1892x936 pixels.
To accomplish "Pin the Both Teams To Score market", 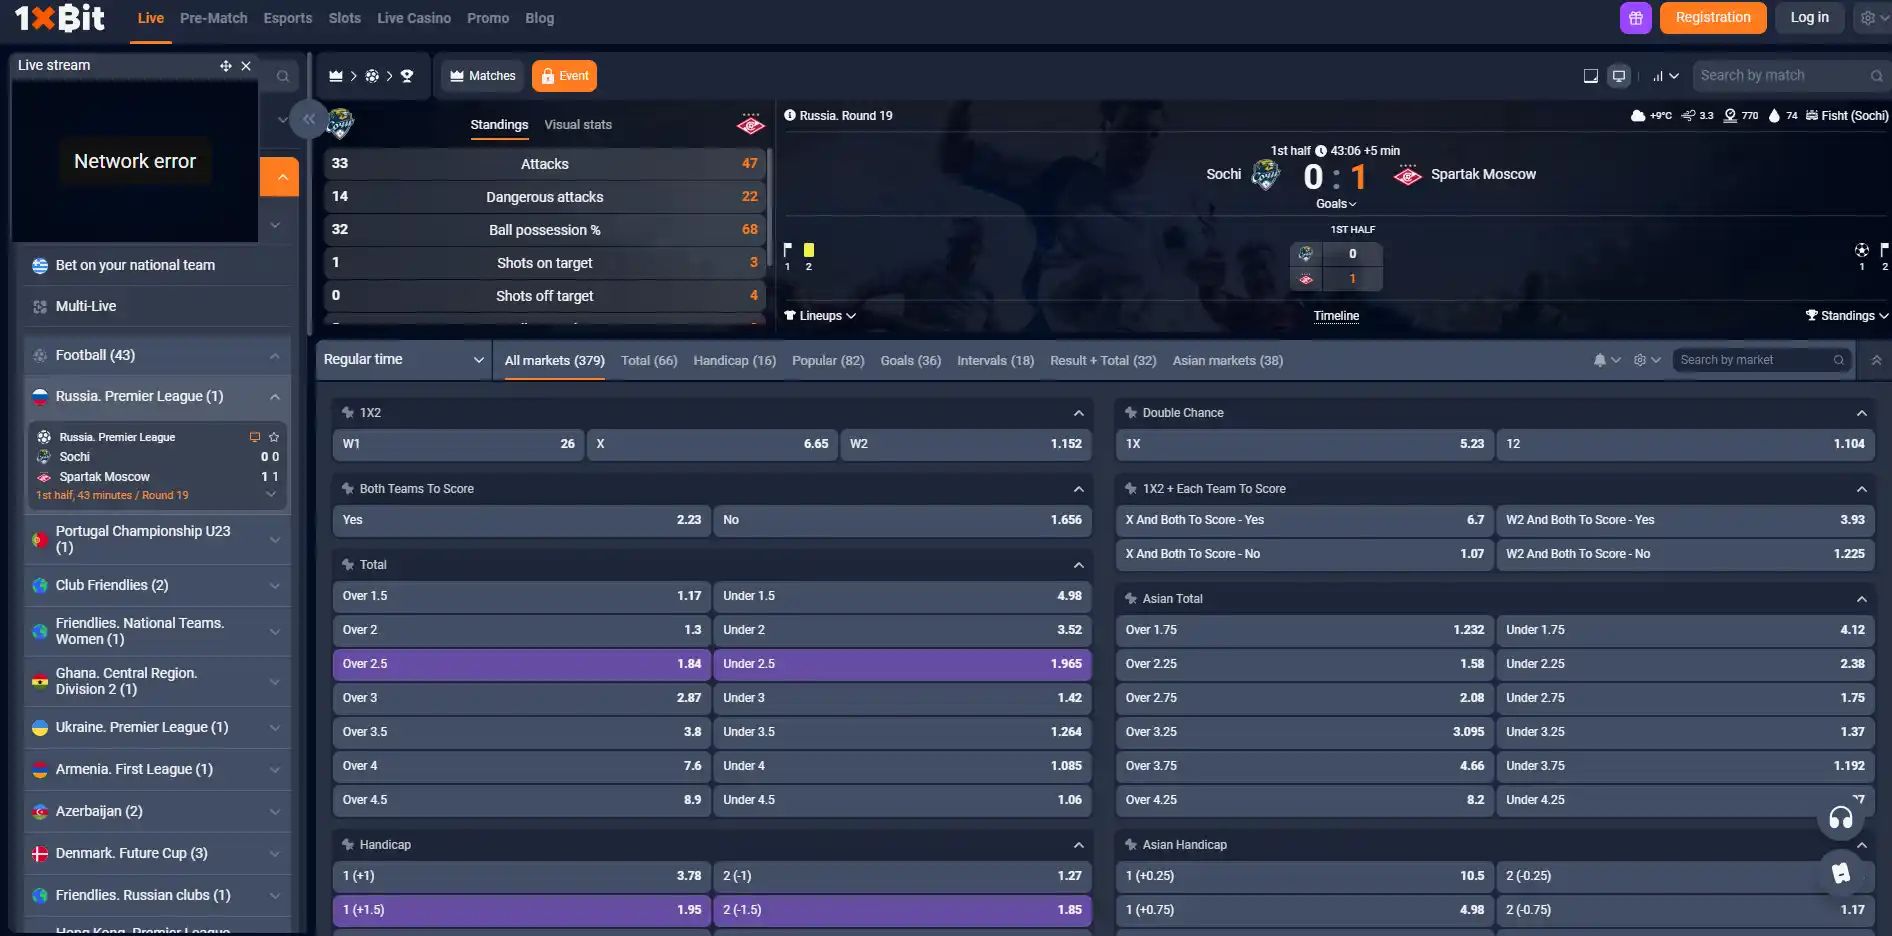I will pos(348,489).
